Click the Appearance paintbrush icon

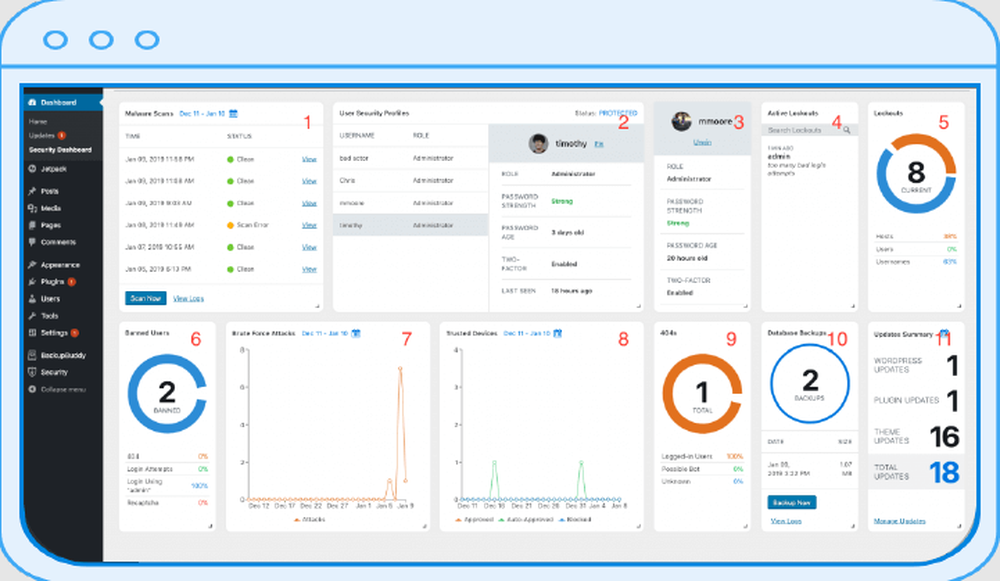click(33, 265)
